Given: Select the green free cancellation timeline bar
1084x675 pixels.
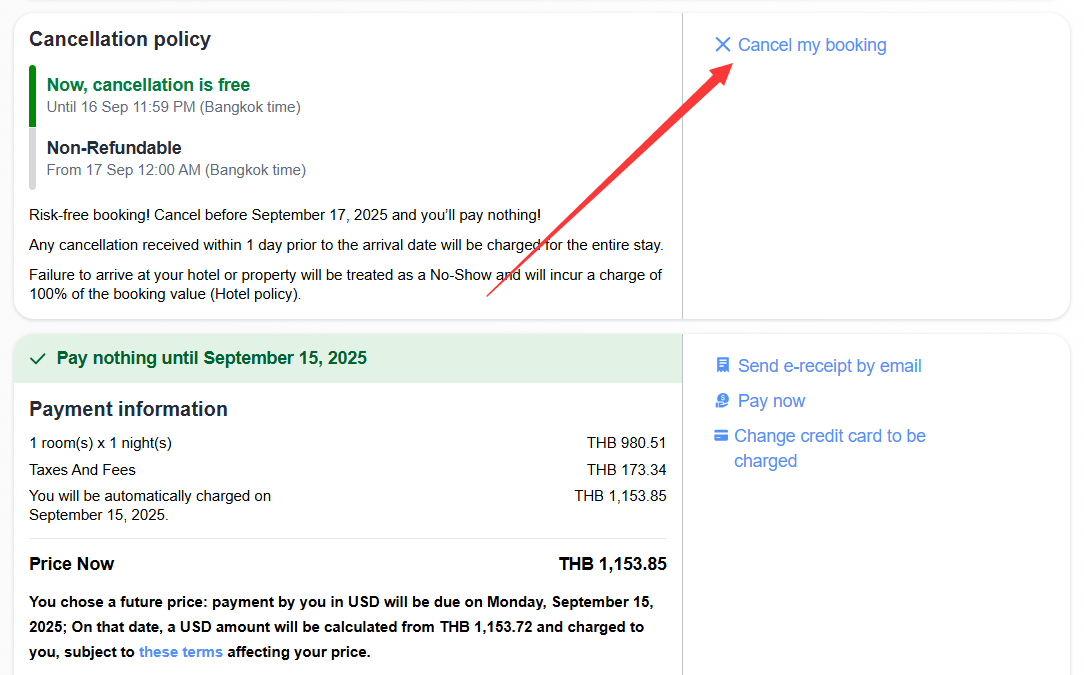Looking at the screenshot, I should click(x=33, y=95).
